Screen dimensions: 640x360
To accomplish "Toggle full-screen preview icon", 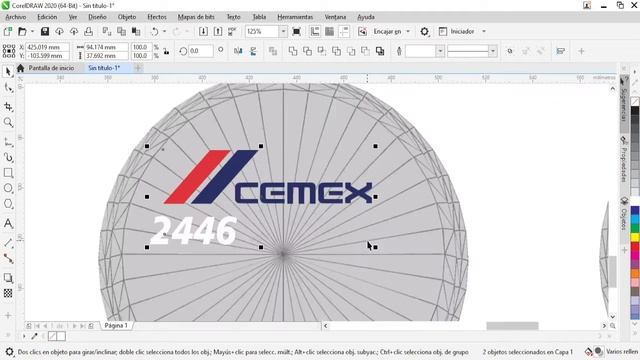I will tap(297, 31).
